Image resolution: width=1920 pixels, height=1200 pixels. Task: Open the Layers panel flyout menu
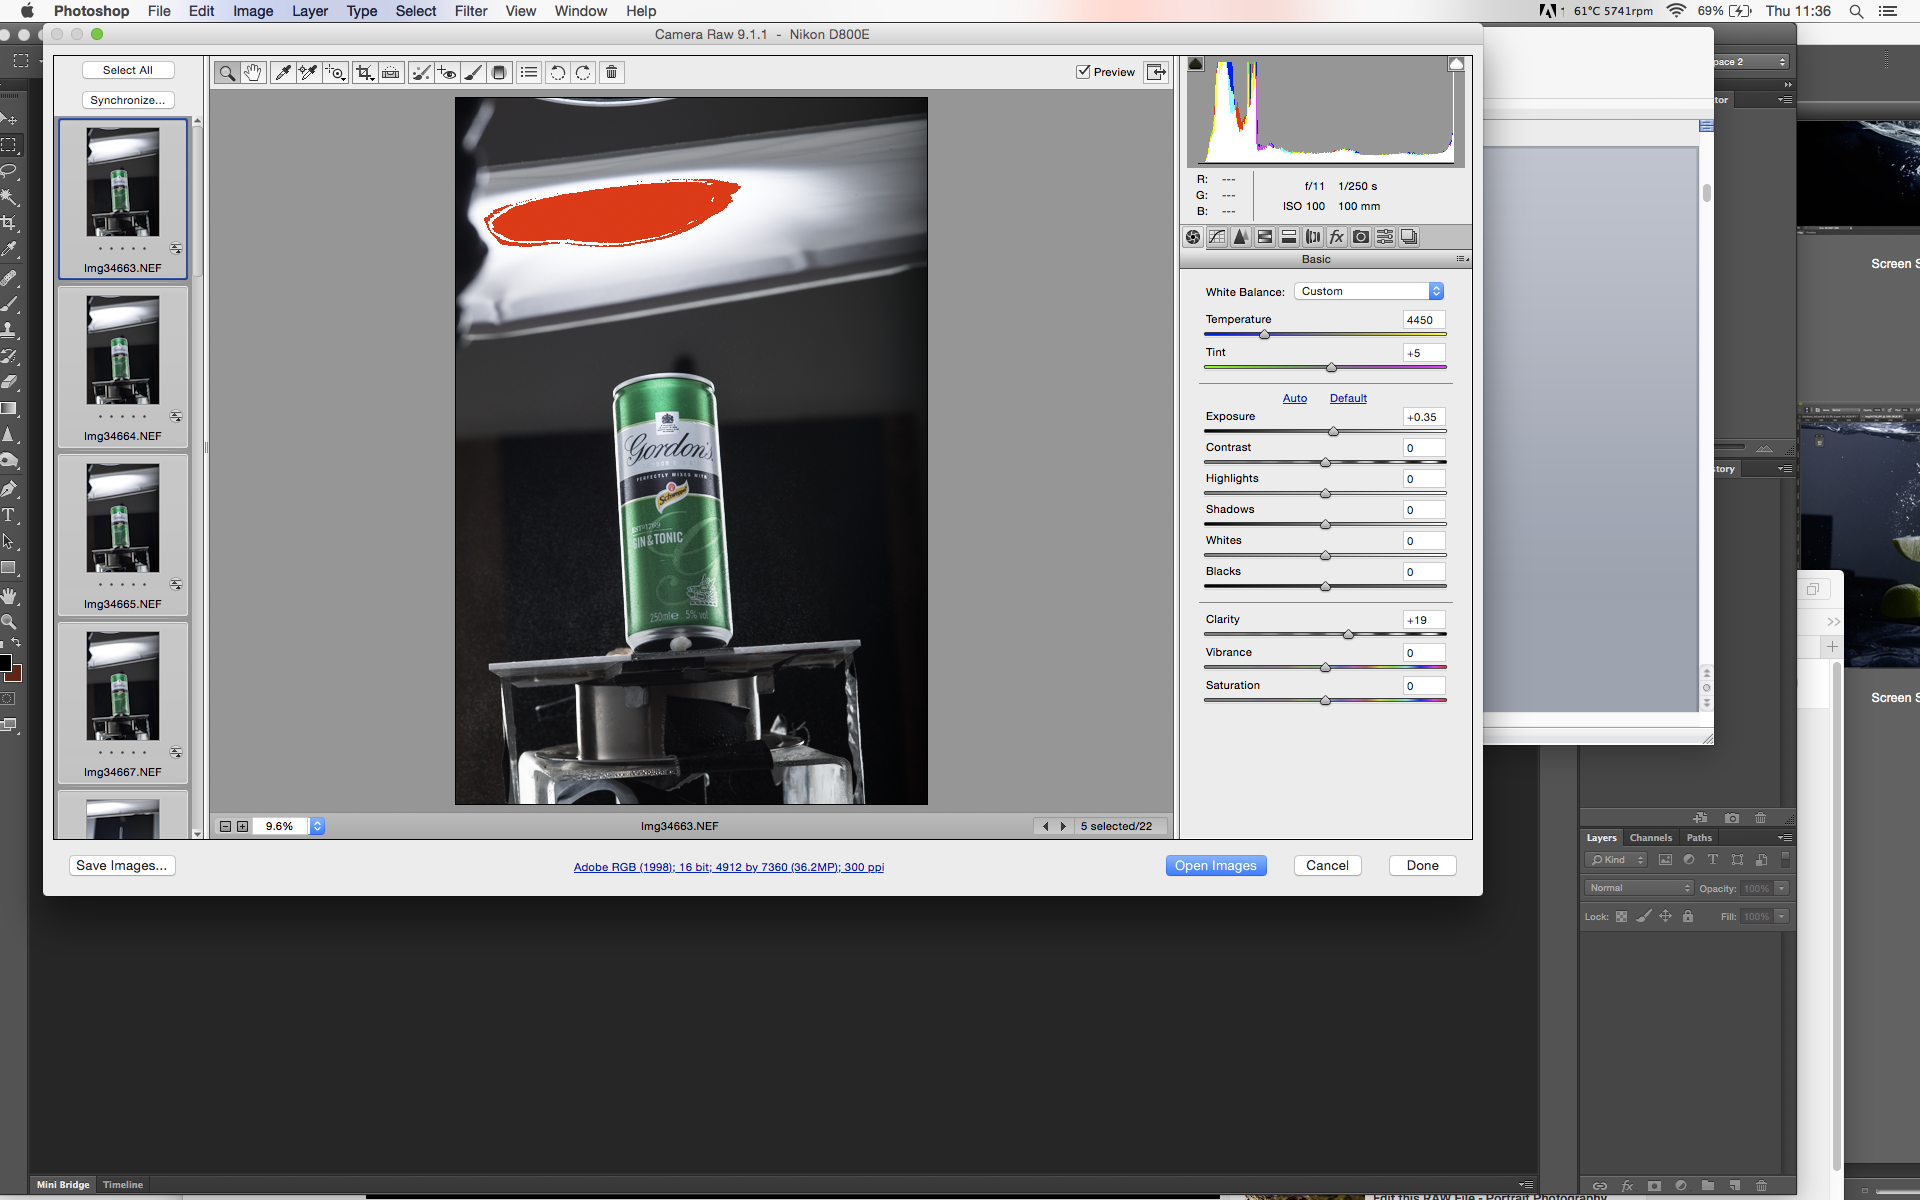pos(1785,838)
